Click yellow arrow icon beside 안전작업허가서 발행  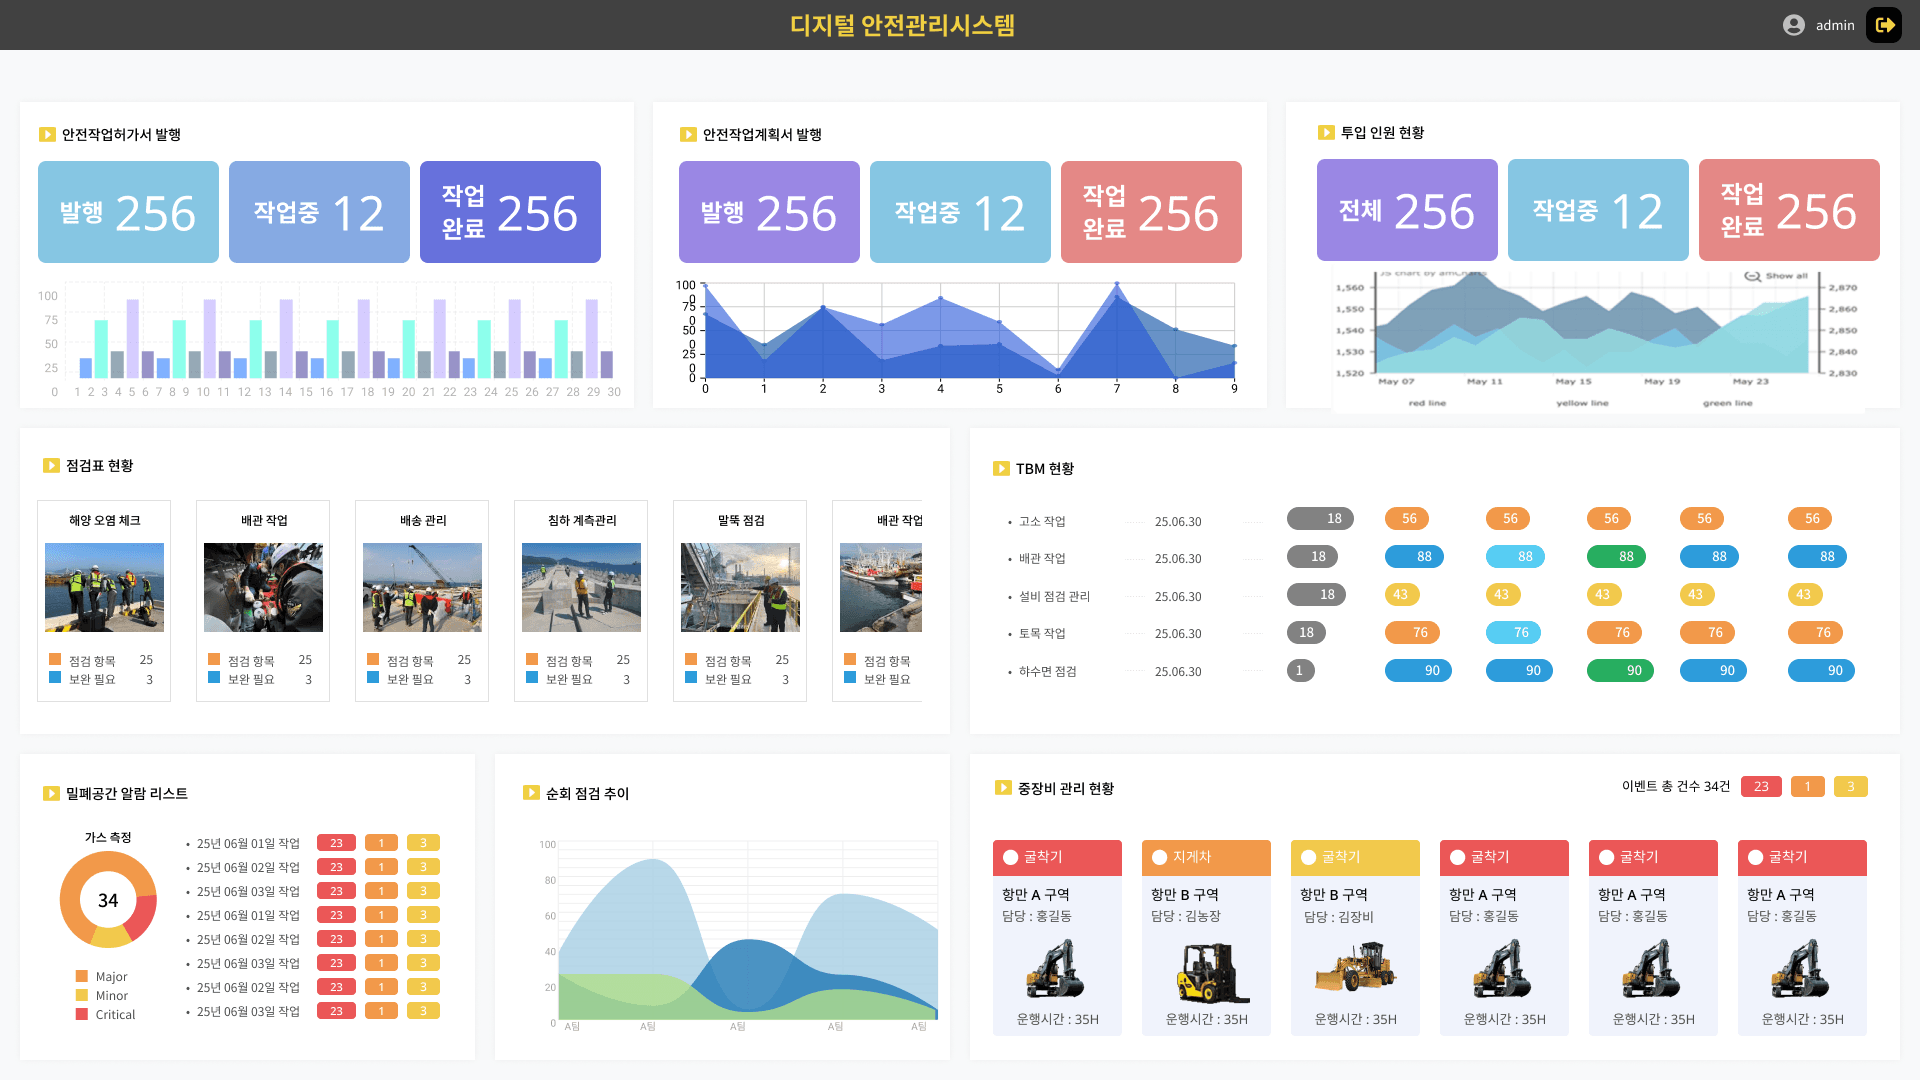tap(47, 134)
